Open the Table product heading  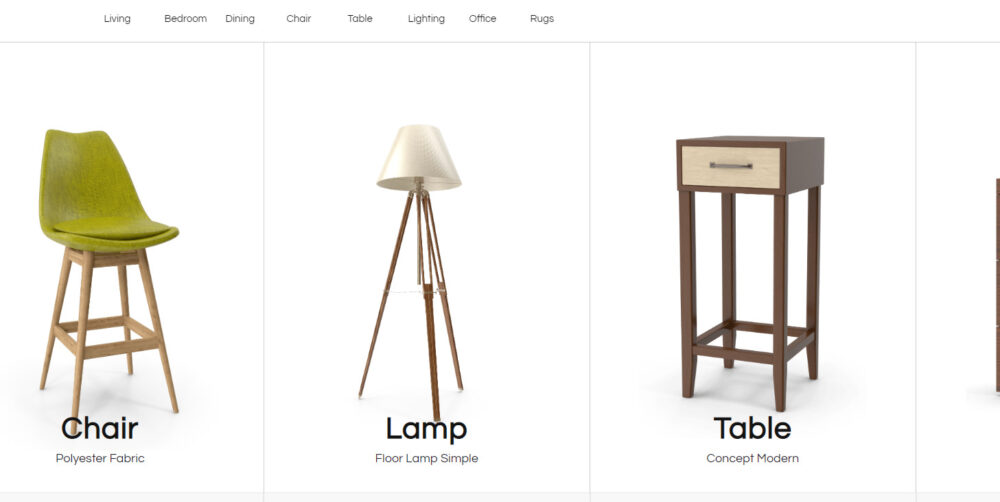[753, 428]
